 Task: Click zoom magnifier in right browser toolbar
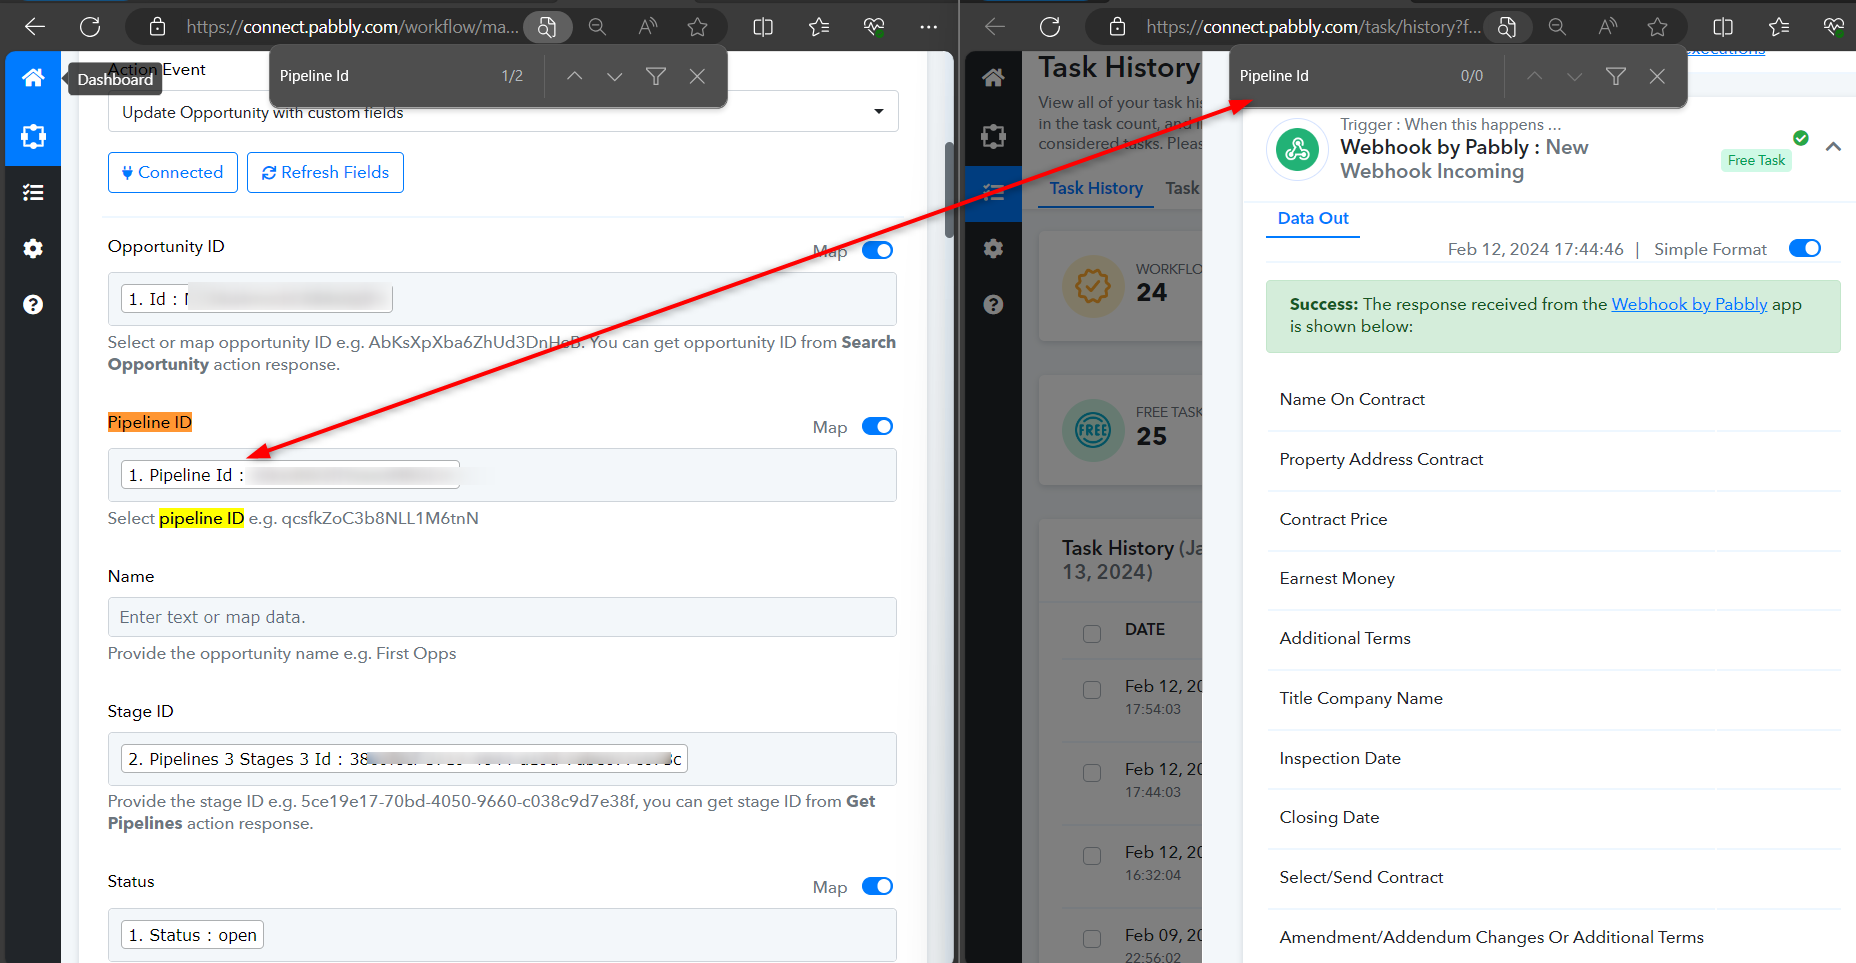pyautogui.click(x=1557, y=27)
